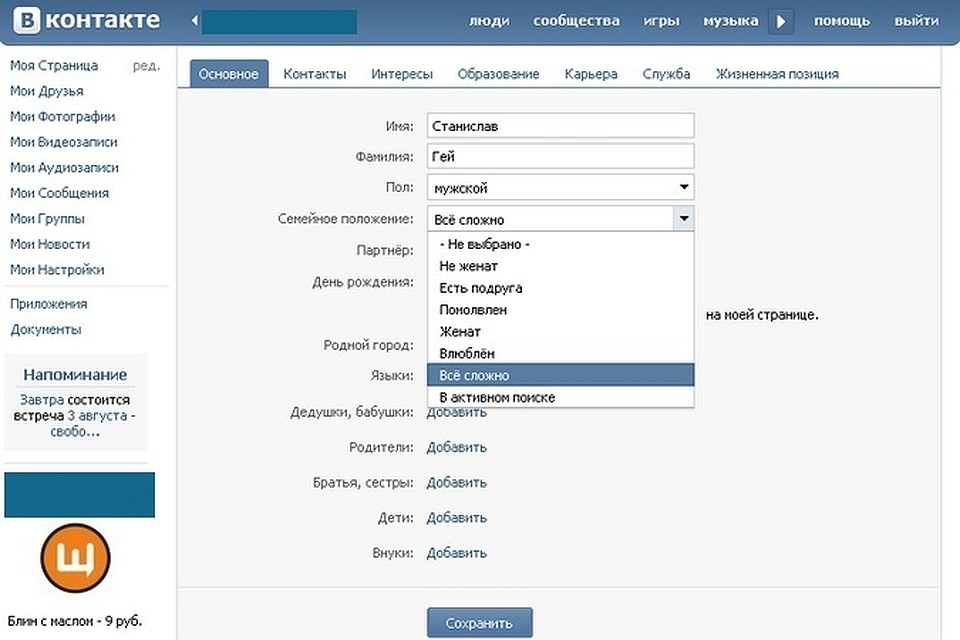Select 'Помолвлен' option

click(560, 310)
